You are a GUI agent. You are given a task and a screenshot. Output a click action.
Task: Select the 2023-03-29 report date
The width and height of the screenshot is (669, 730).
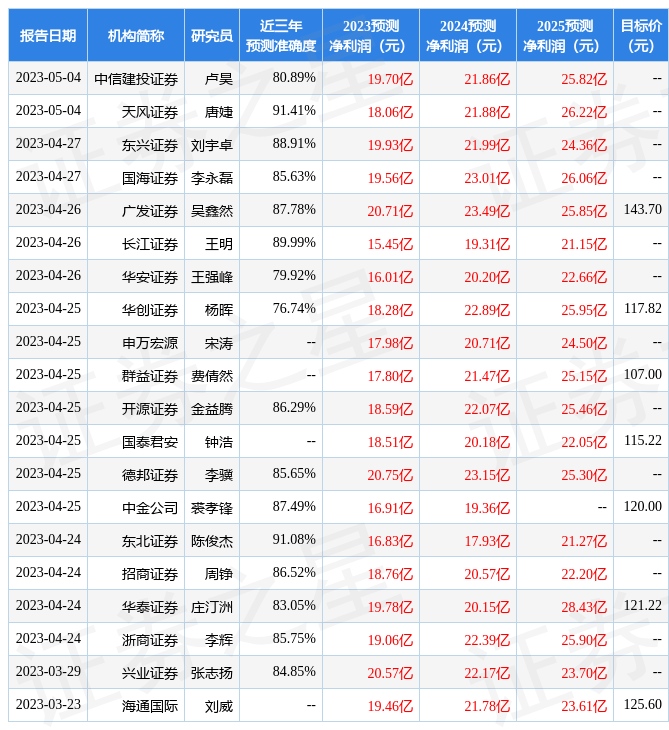point(48,672)
